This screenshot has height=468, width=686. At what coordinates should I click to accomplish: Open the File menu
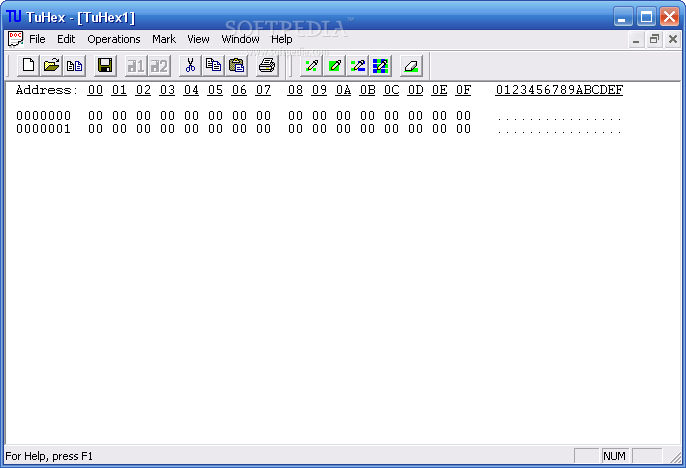tap(37, 39)
